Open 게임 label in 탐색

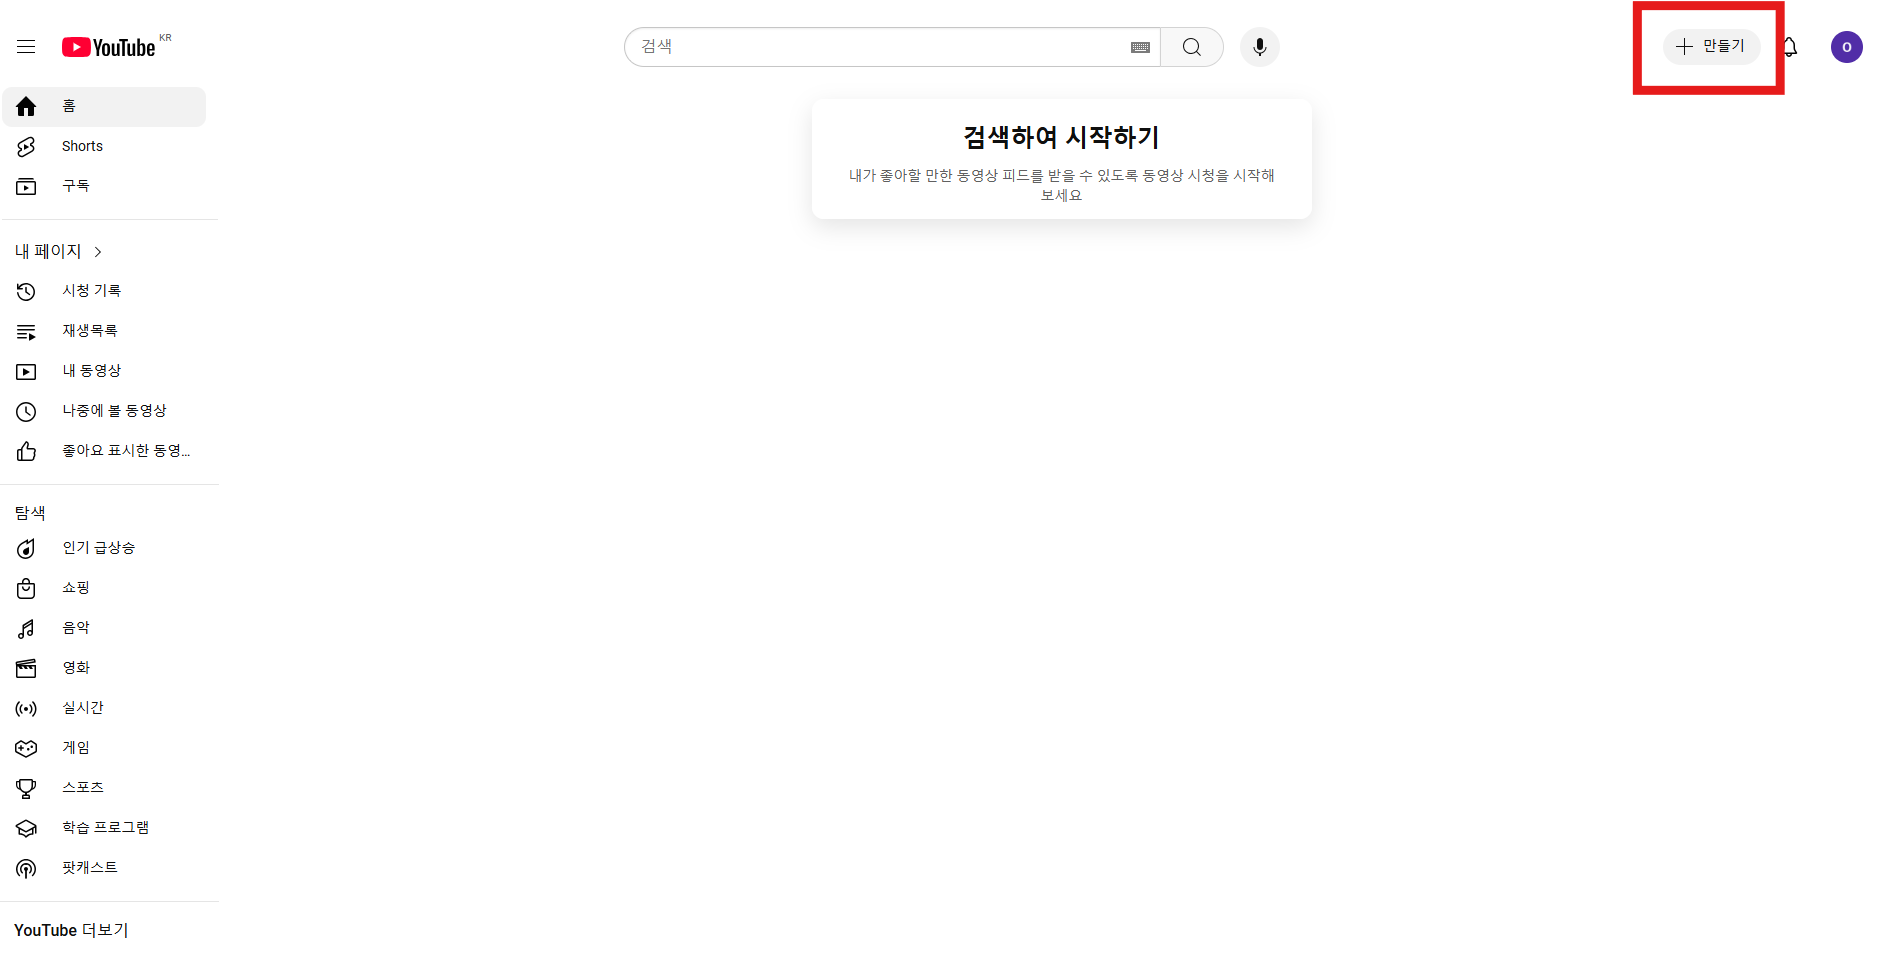tap(76, 748)
